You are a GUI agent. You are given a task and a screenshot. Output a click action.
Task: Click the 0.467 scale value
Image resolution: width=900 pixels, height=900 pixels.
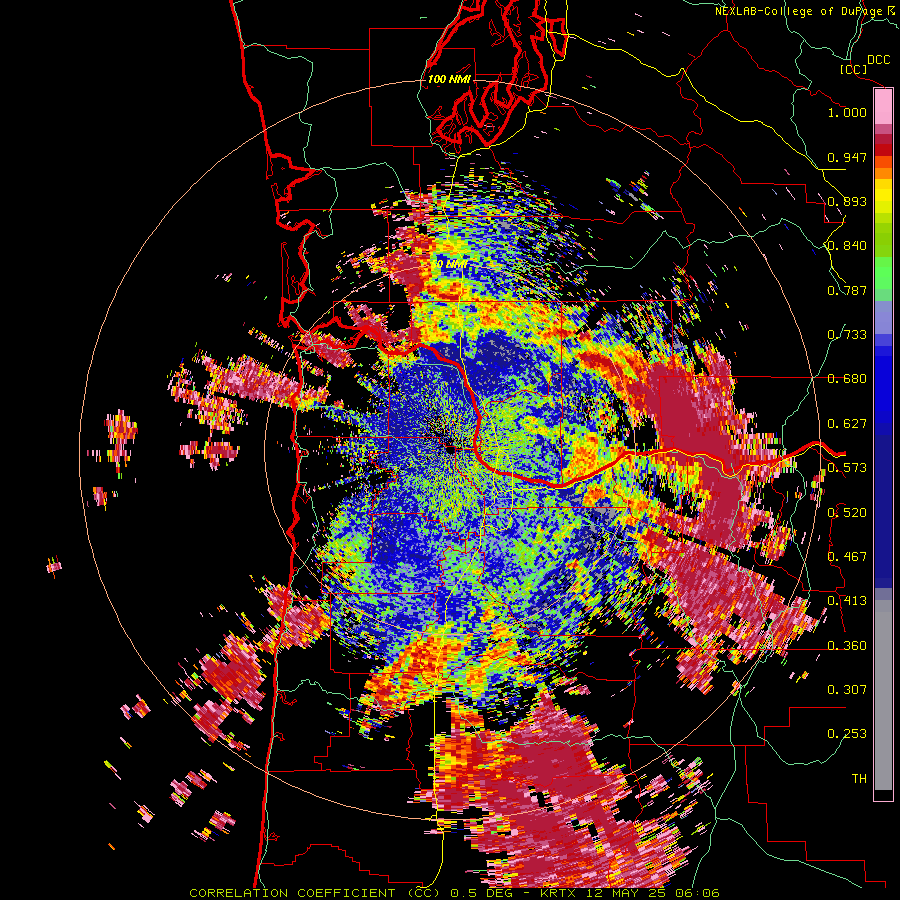847,557
